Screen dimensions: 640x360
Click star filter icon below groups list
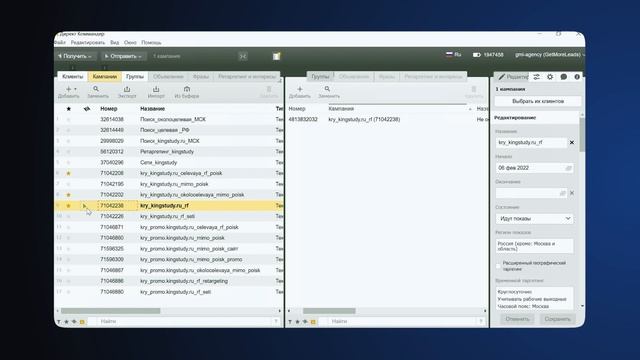point(298,322)
